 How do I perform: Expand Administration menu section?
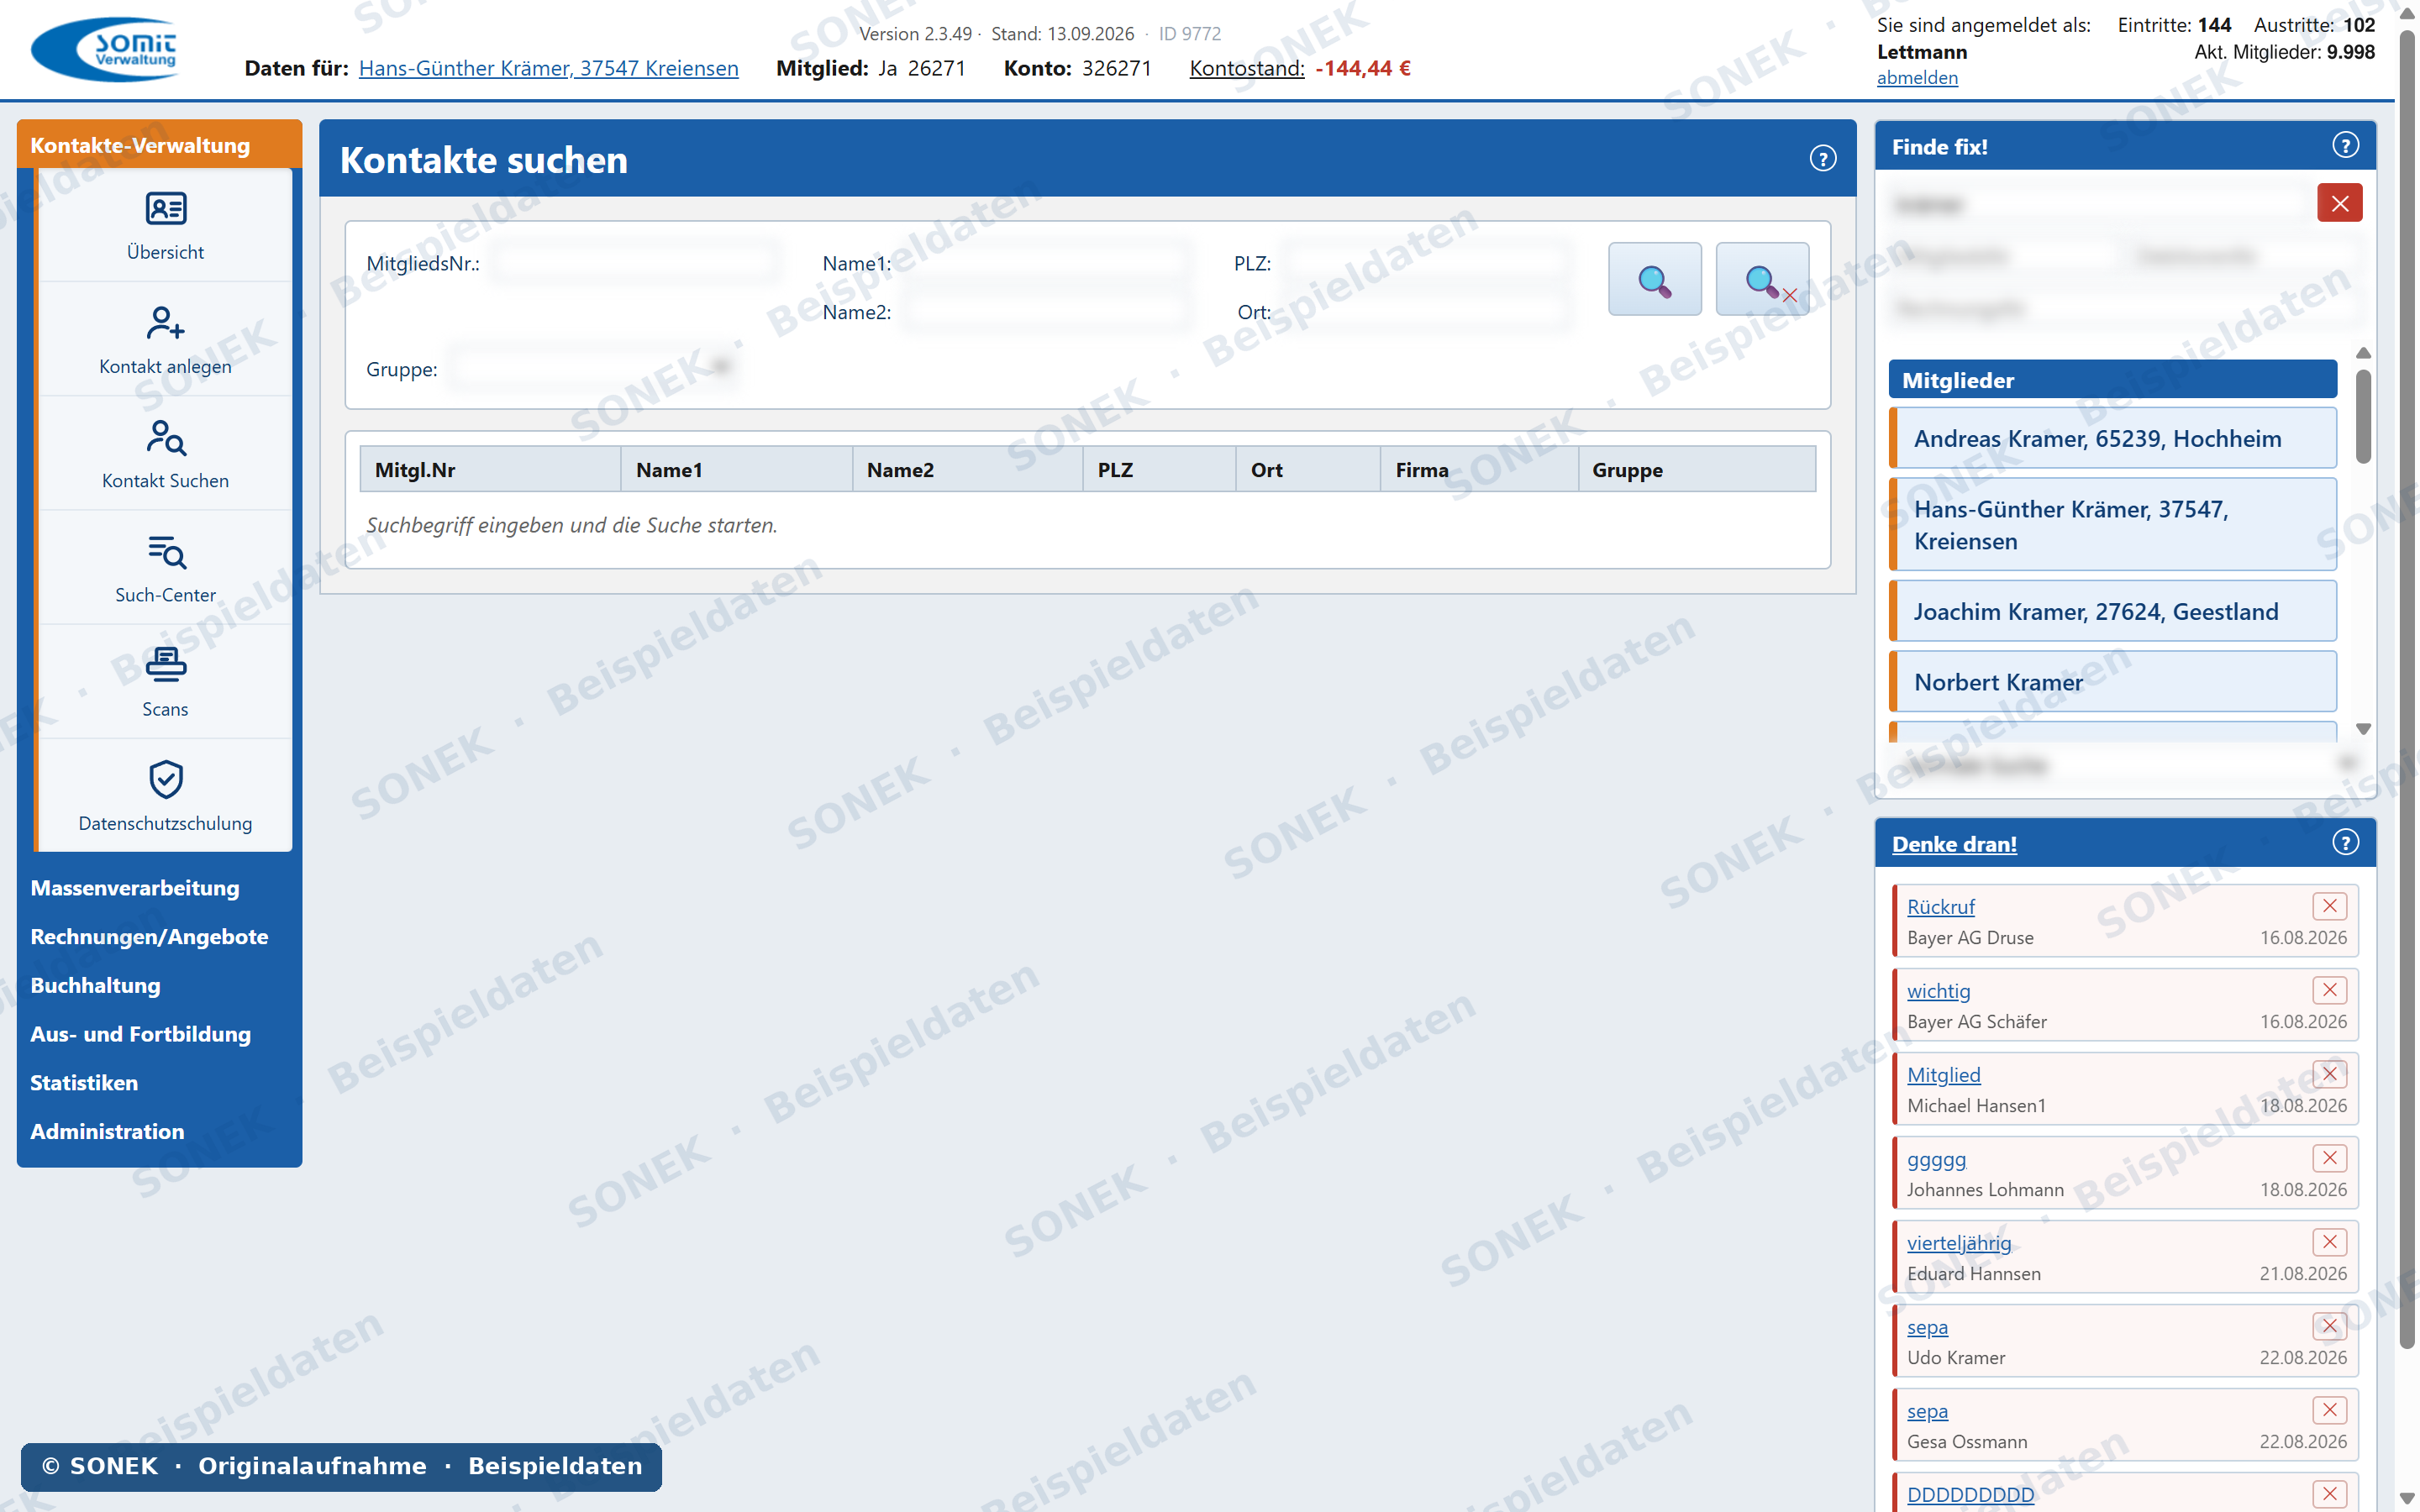pos(107,1132)
